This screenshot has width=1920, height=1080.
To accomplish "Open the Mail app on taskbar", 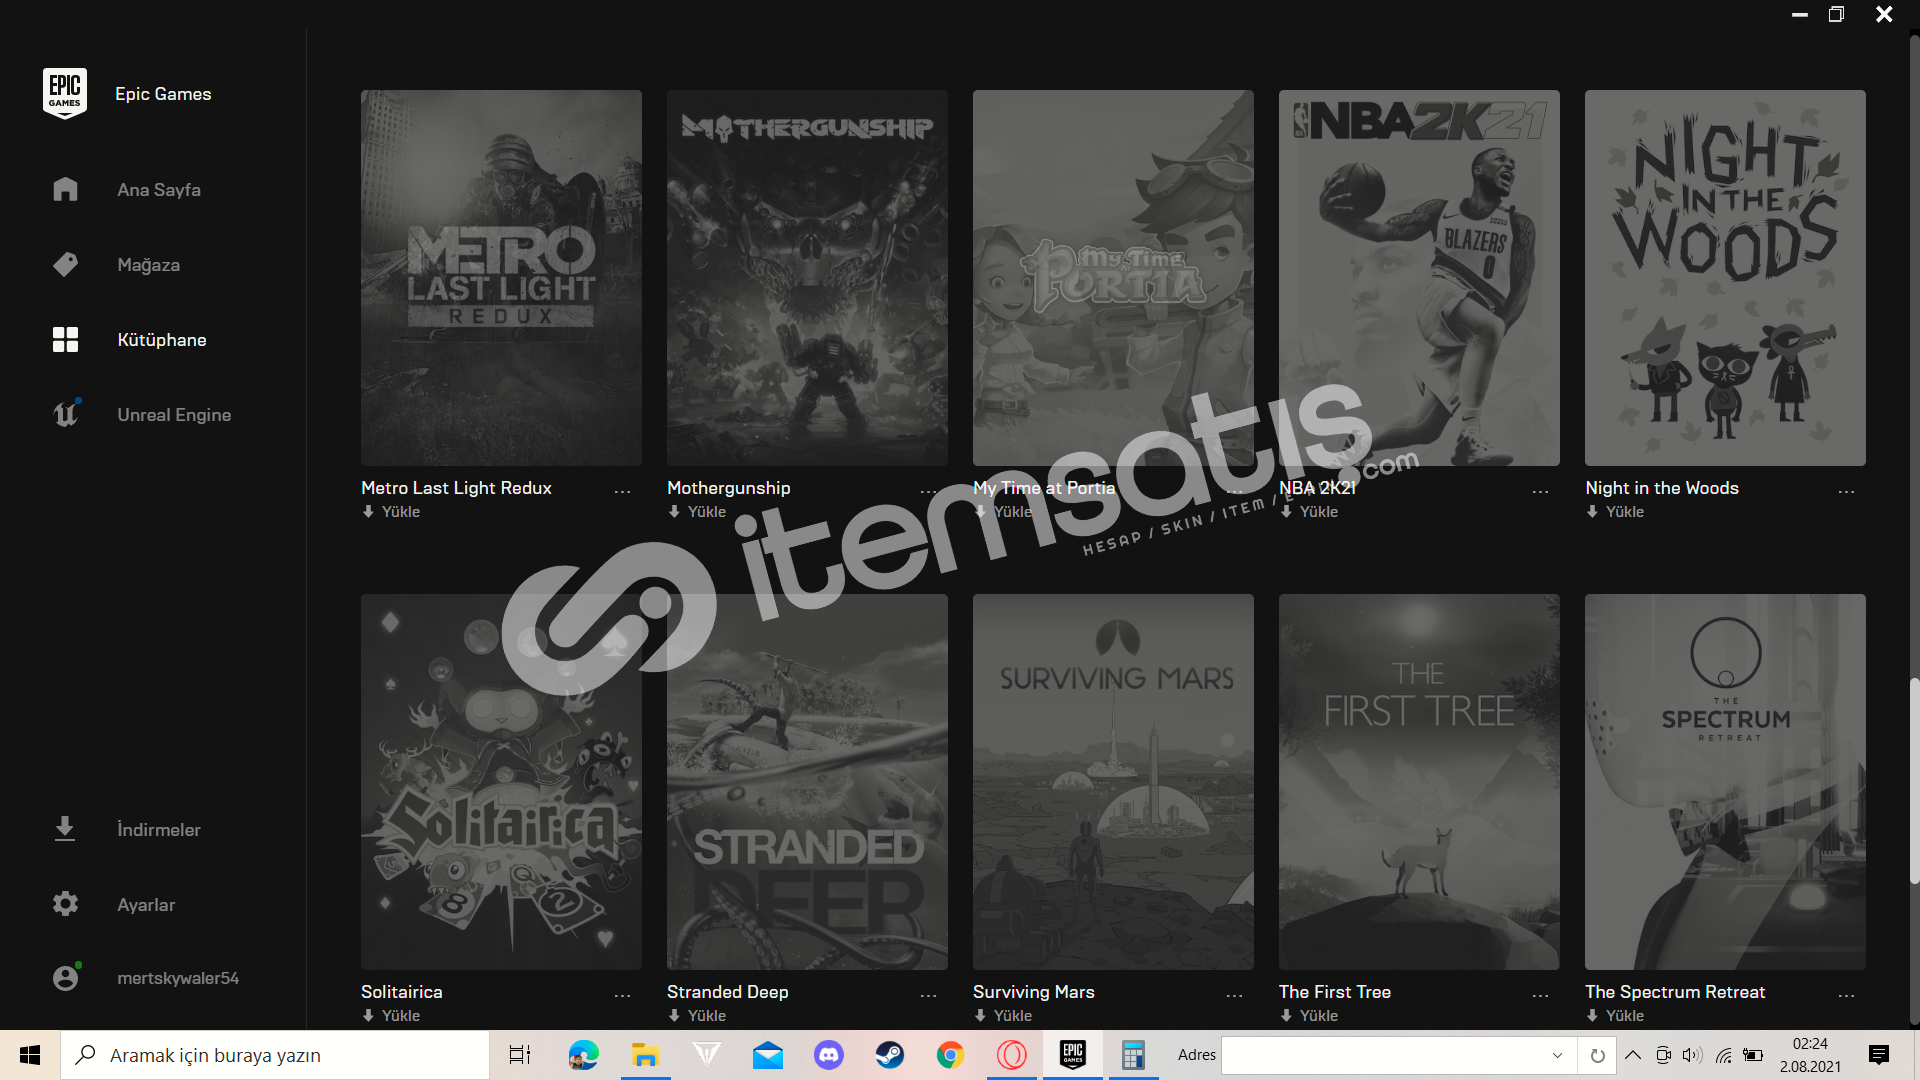I will [768, 1055].
